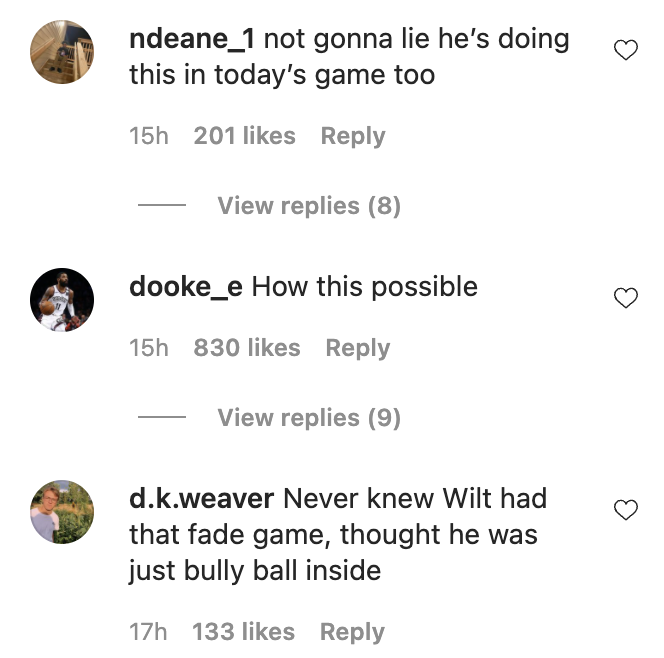View the 201 likes list
664x658 pixels.
(244, 136)
